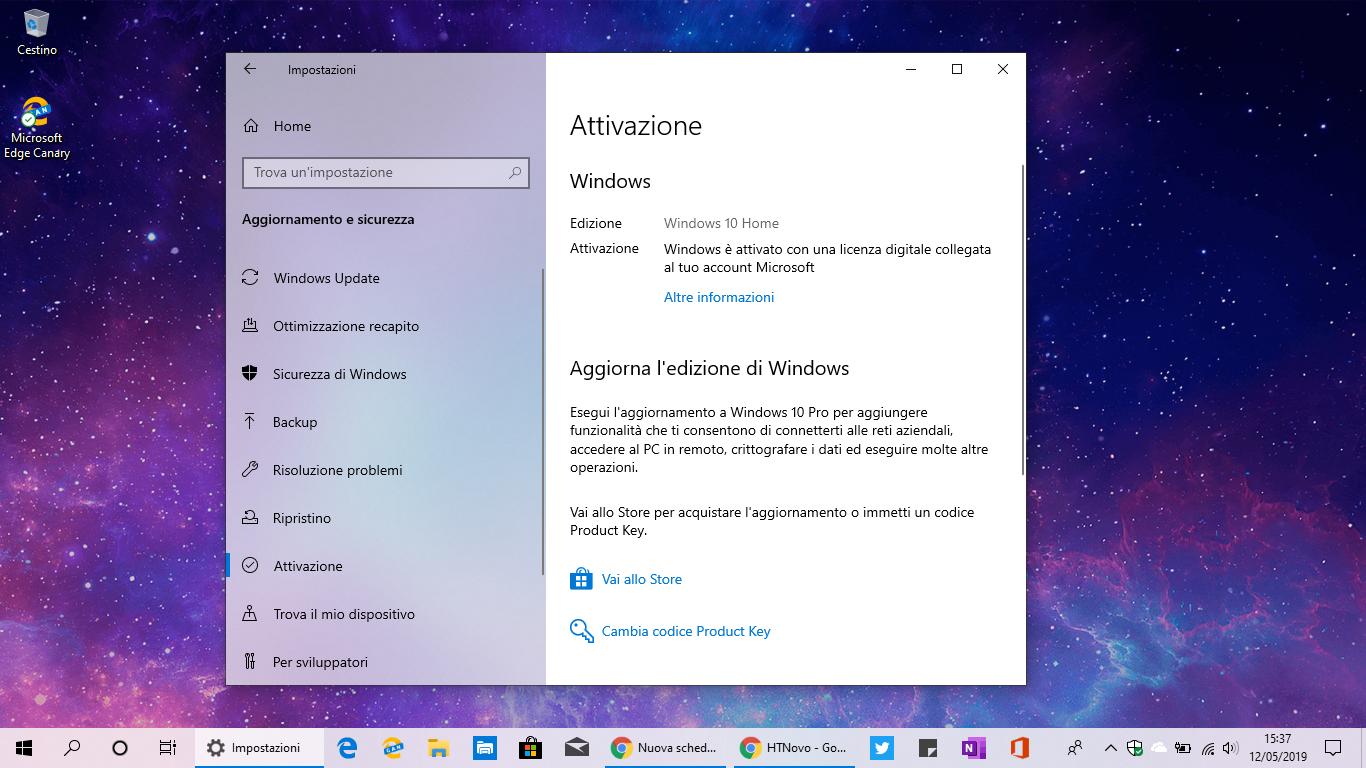Go back with the Impostazioni back arrow
The width and height of the screenshot is (1366, 768).
click(x=250, y=69)
